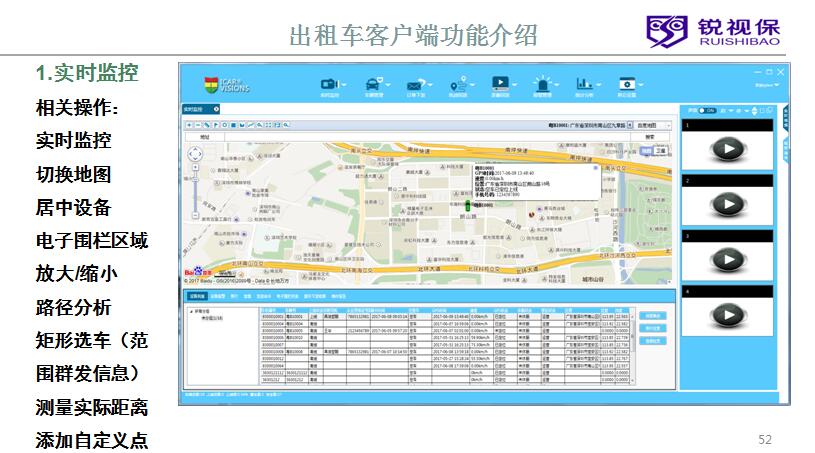Play video channel 2
Image resolution: width=815 pixels, height=453 pixels.
727,204
